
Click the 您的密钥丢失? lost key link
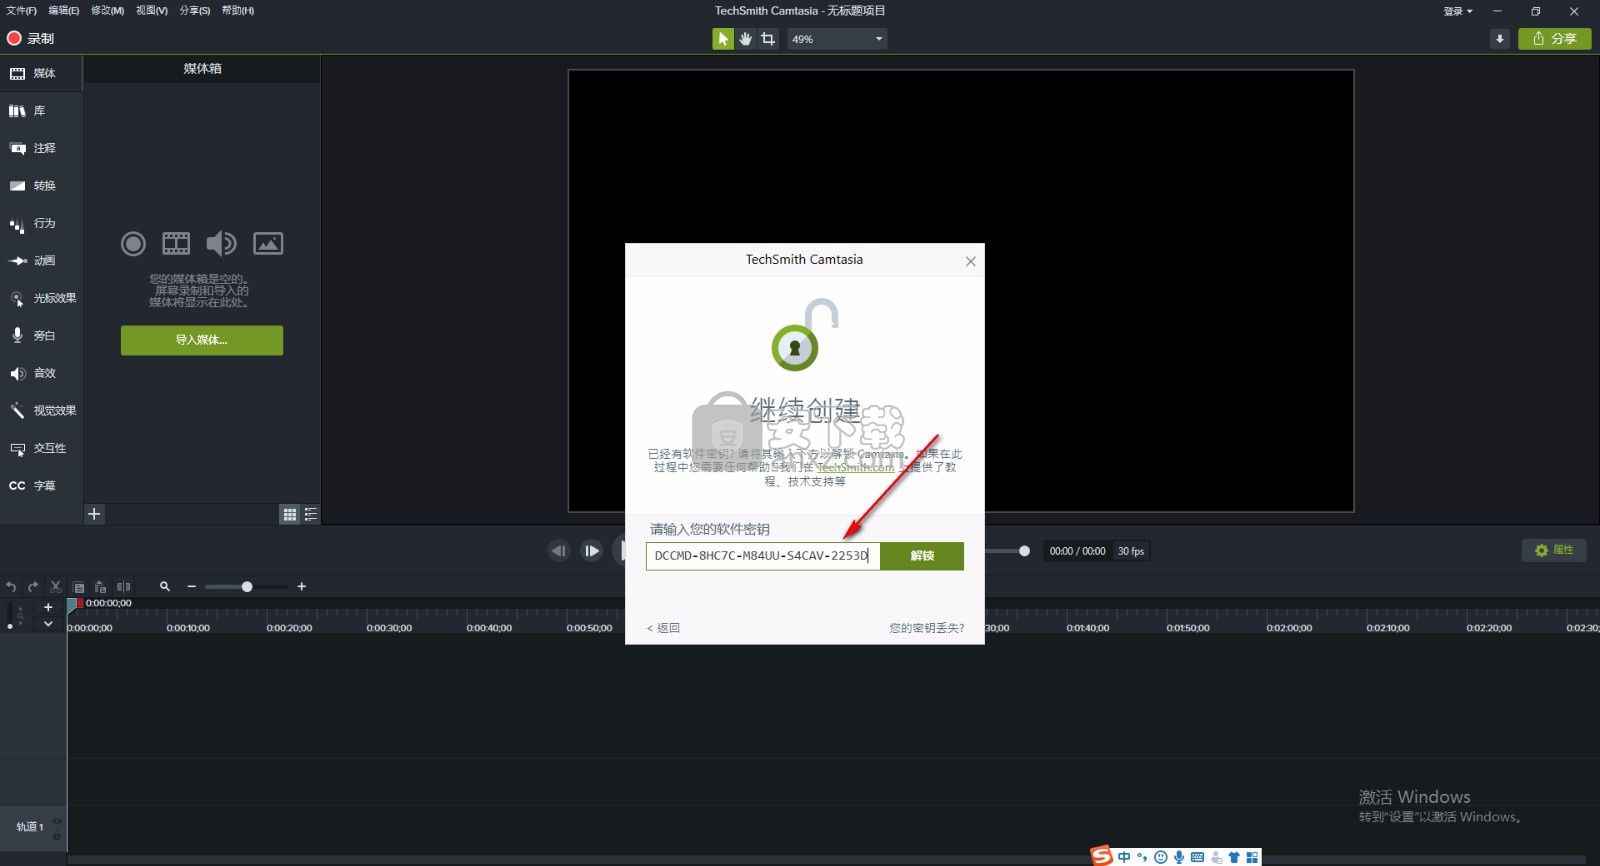click(x=927, y=628)
